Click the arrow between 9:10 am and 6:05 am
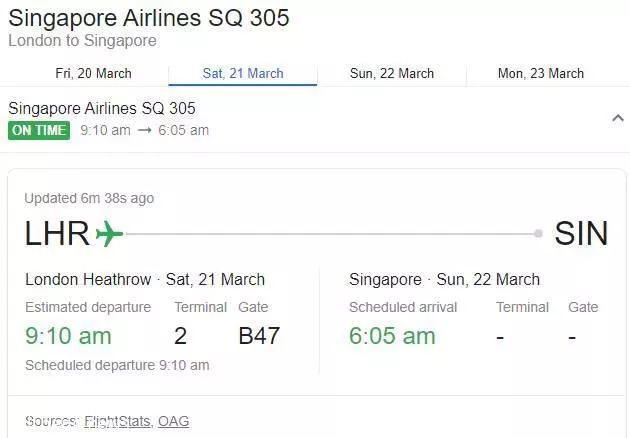The width and height of the screenshot is (630, 438). click(x=144, y=130)
